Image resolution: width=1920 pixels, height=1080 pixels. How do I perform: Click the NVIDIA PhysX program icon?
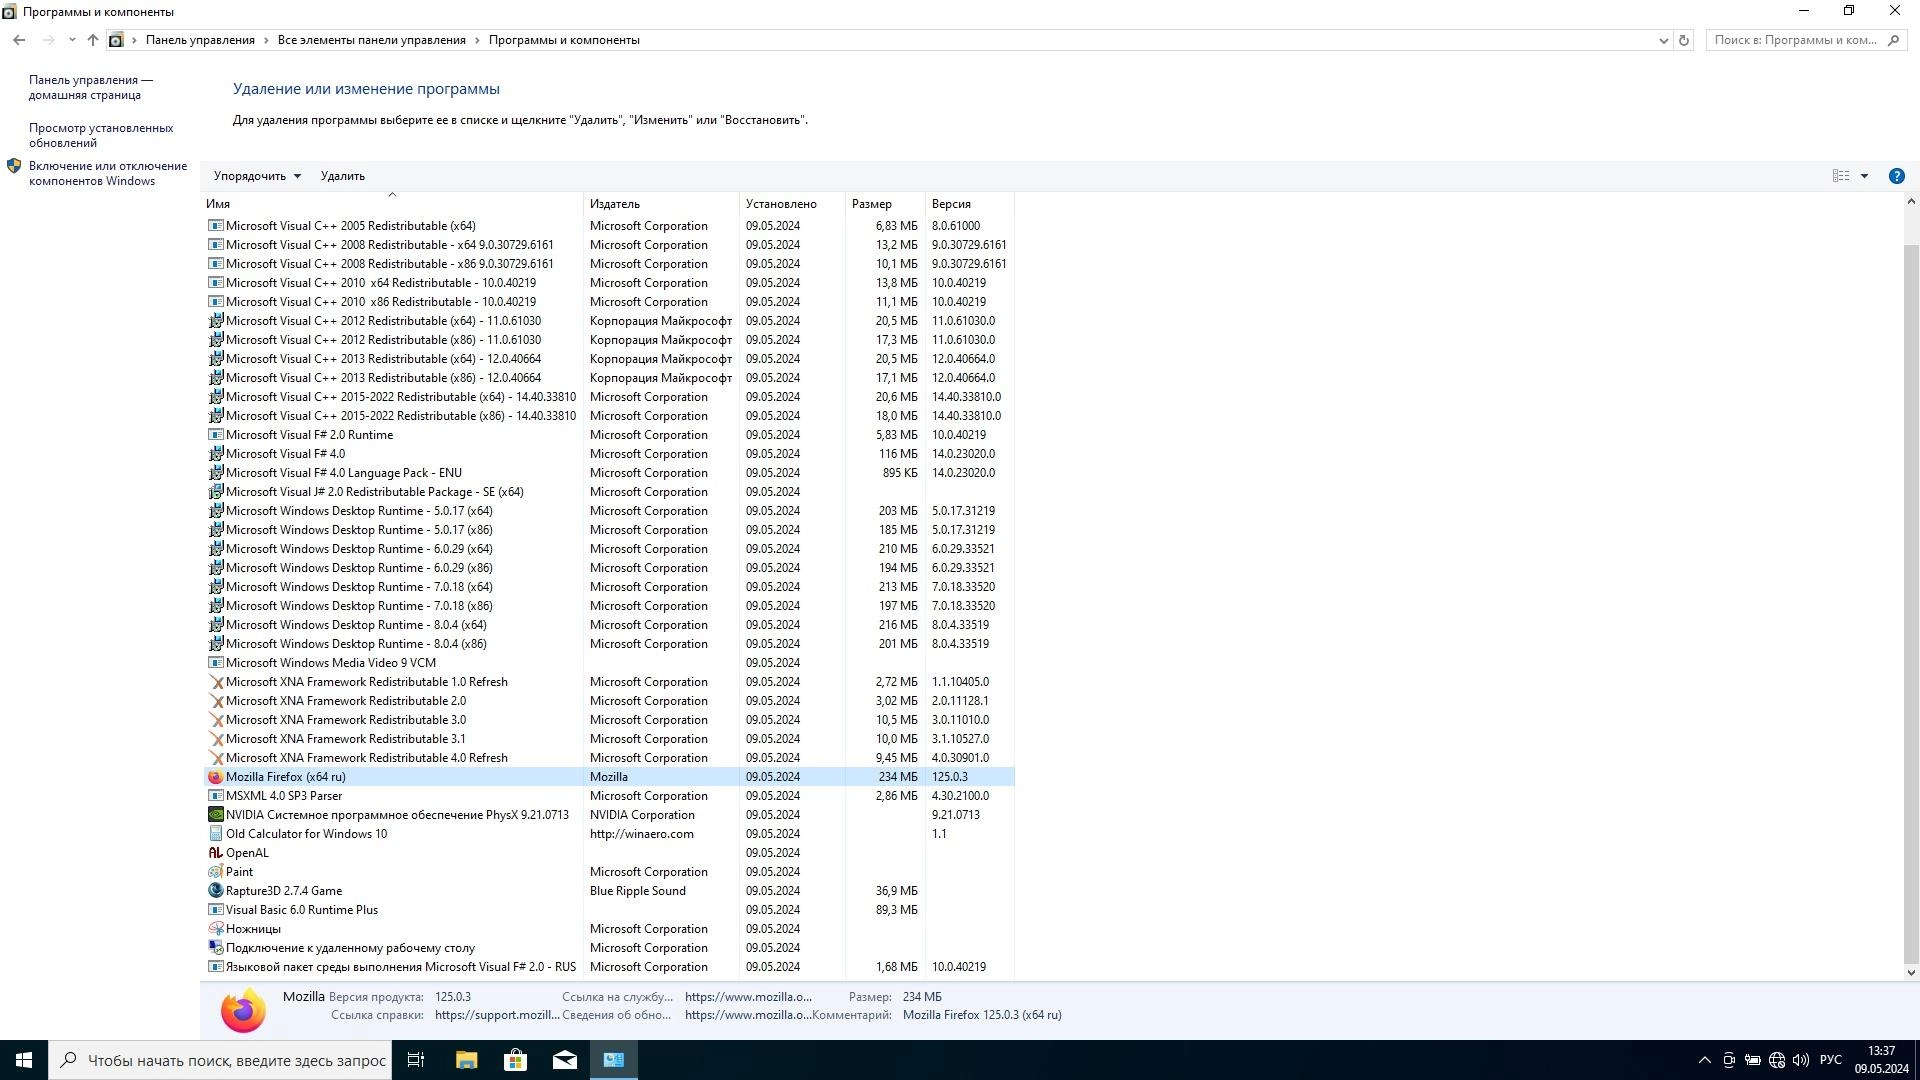point(215,815)
